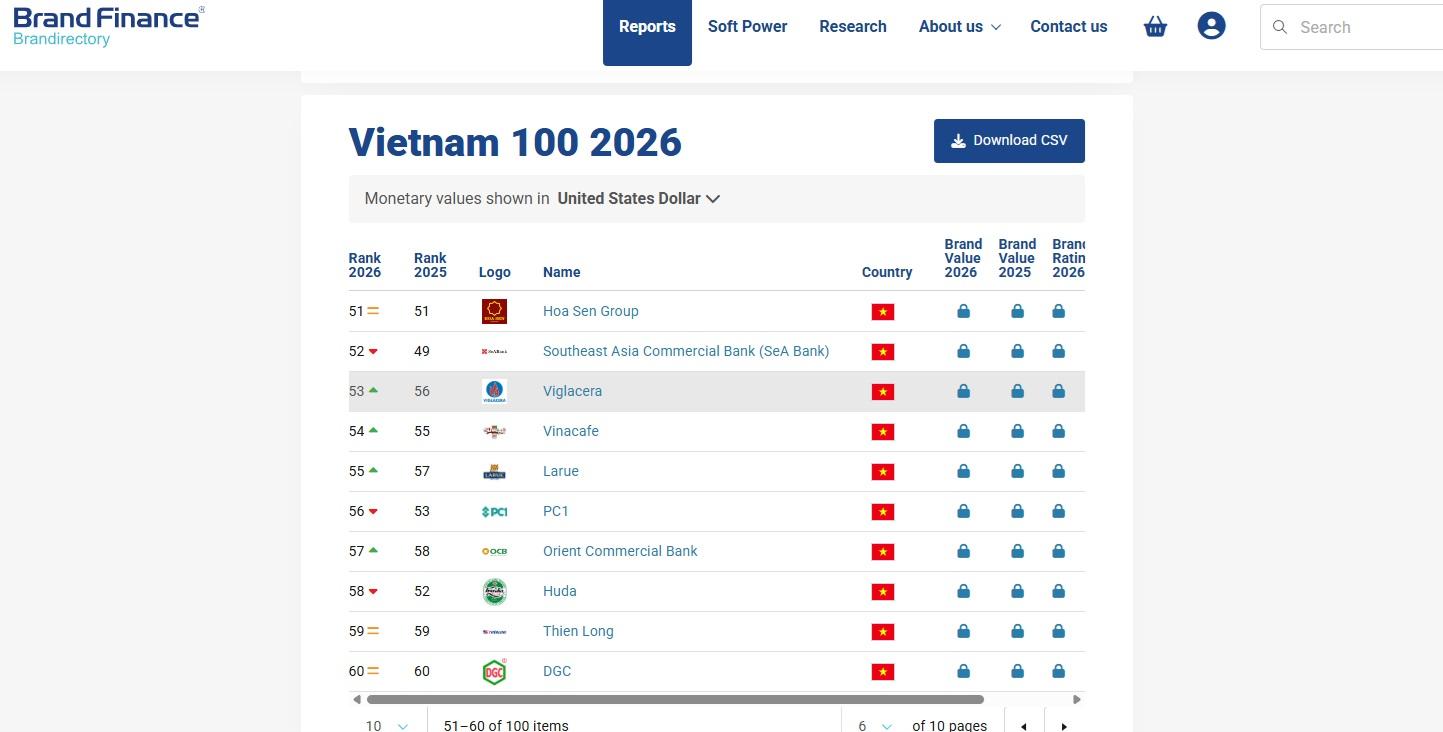The height and width of the screenshot is (732, 1443).
Task: Click DGC Brand Value 2026 lock icon
Action: [x=963, y=671]
